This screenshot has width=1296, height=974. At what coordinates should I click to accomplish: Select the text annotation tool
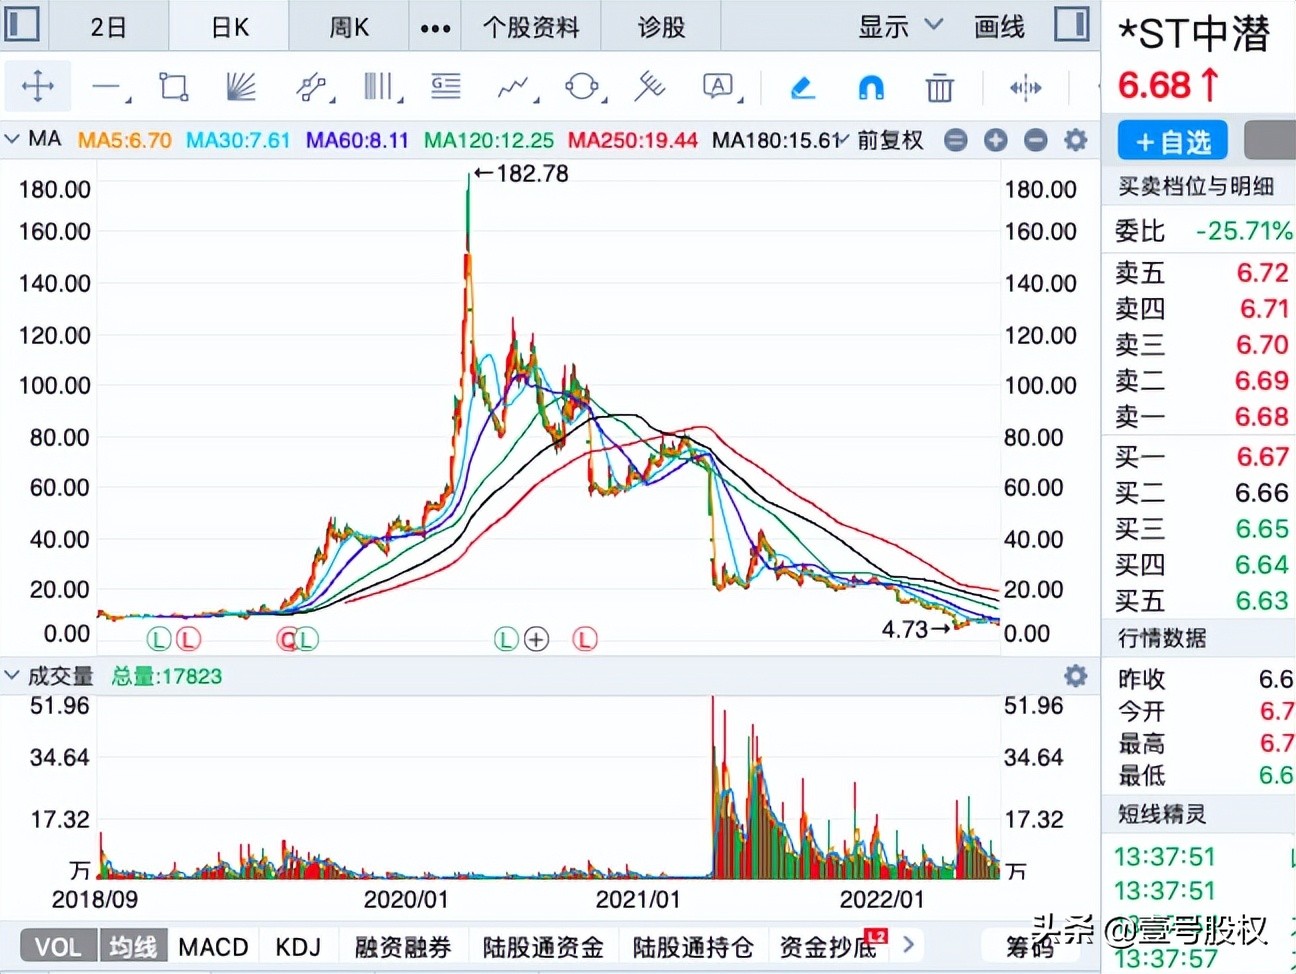point(716,87)
